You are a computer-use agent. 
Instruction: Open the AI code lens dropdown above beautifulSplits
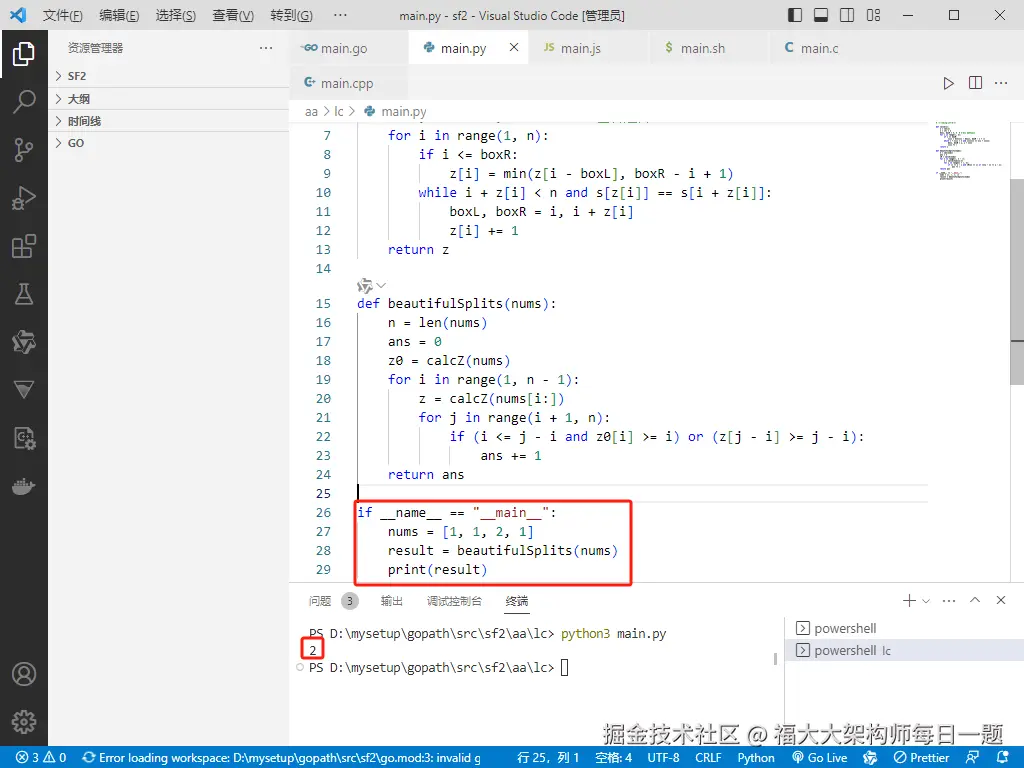pyautogui.click(x=372, y=285)
